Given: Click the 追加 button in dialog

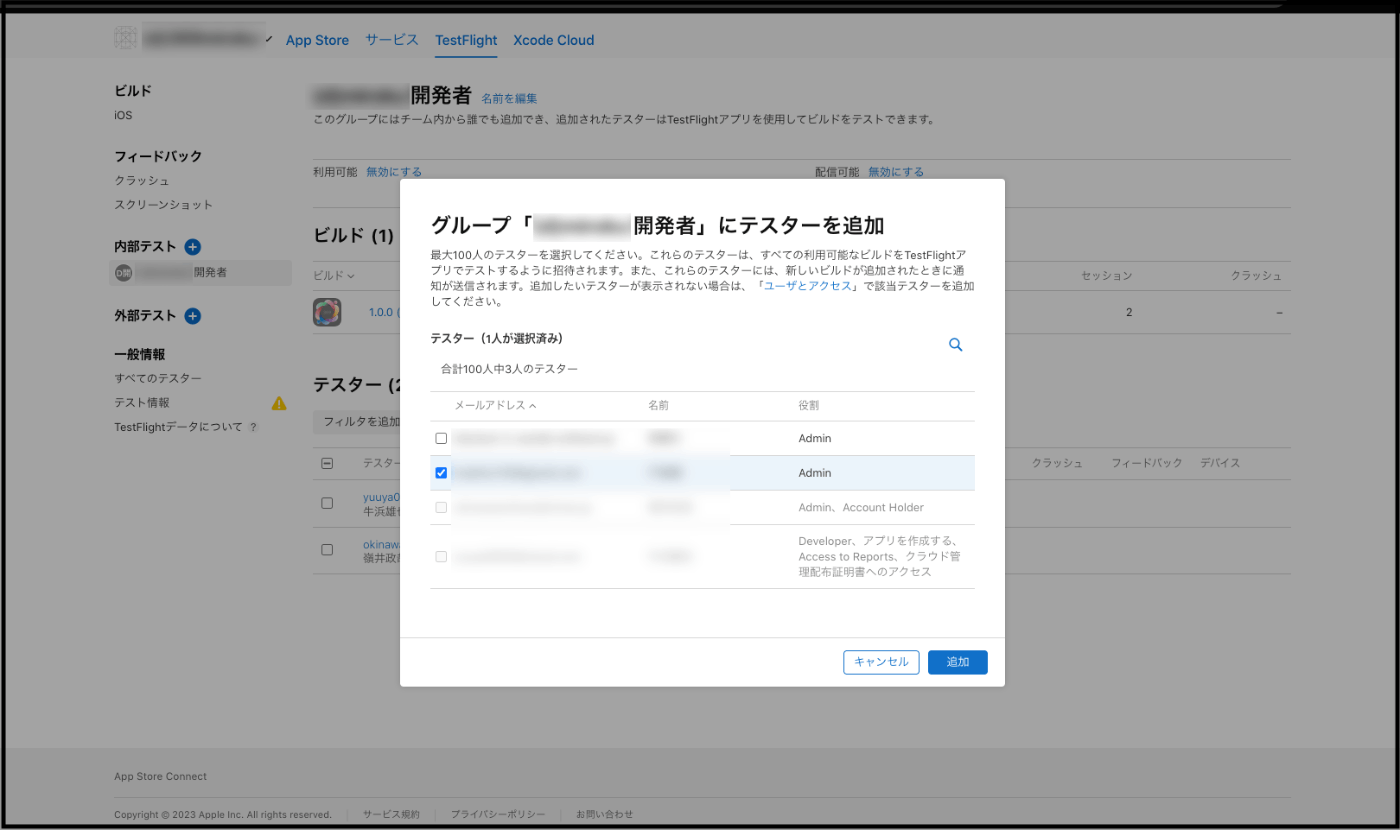Looking at the screenshot, I should click(x=957, y=662).
